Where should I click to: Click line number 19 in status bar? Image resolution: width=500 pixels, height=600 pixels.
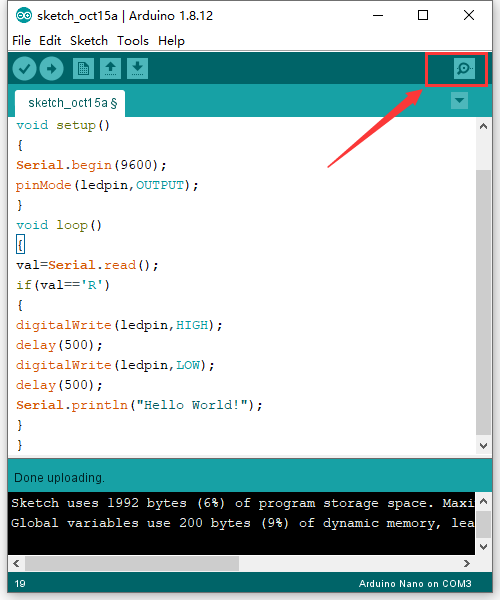20,584
